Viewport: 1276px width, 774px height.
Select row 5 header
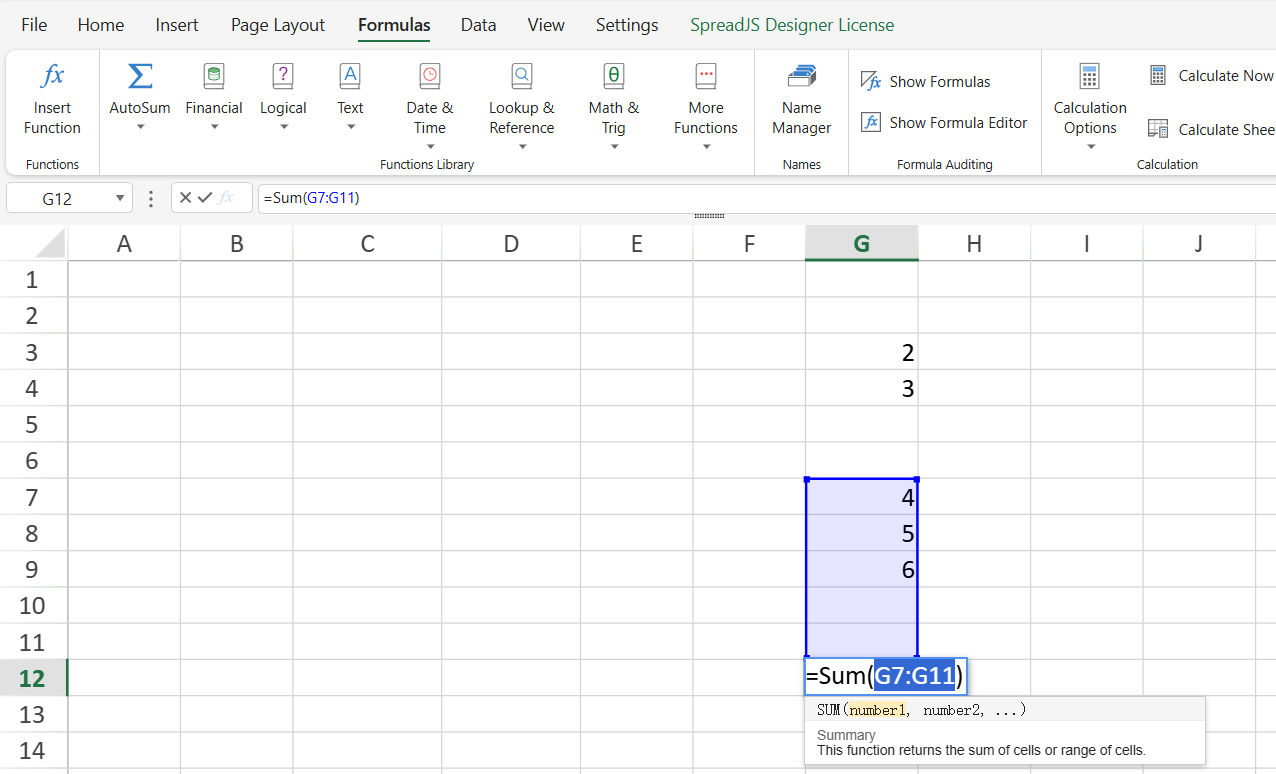[x=33, y=425]
